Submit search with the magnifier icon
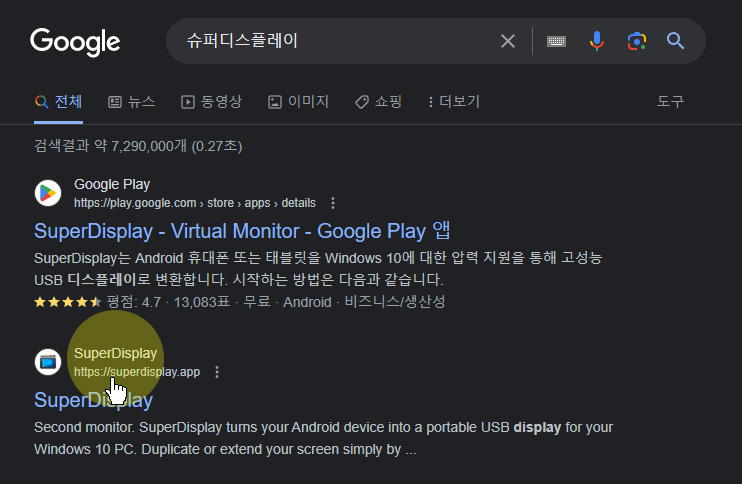The width and height of the screenshot is (742, 484). tap(675, 41)
